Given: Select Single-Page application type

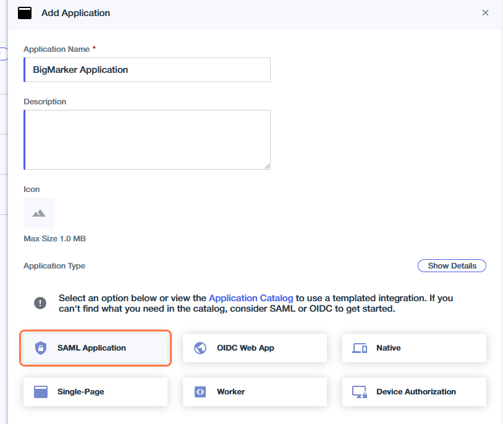Looking at the screenshot, I should [x=95, y=392].
